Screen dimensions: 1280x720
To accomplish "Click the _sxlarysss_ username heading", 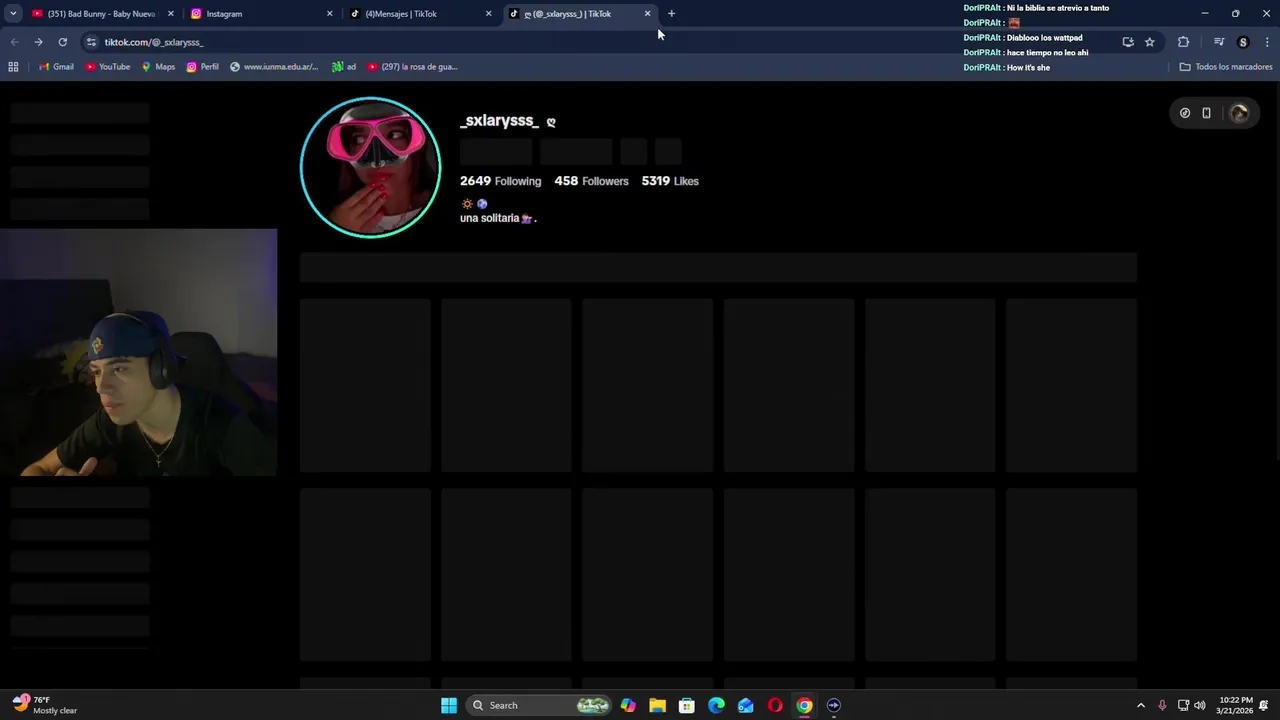I will point(499,121).
